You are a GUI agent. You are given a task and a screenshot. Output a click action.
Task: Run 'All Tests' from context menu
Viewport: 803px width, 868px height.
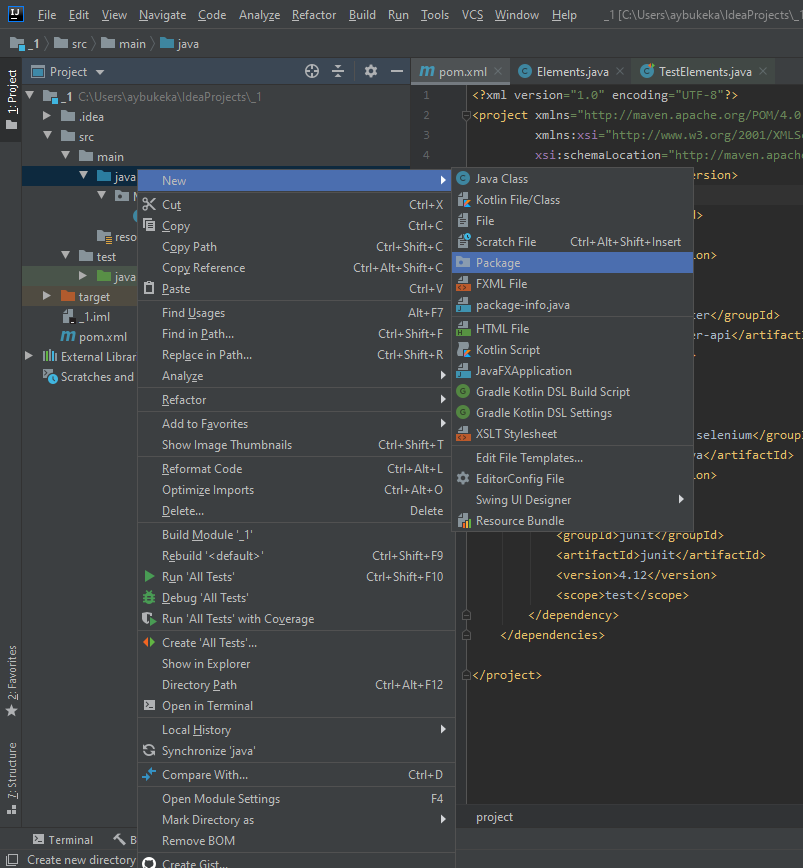click(x=296, y=577)
